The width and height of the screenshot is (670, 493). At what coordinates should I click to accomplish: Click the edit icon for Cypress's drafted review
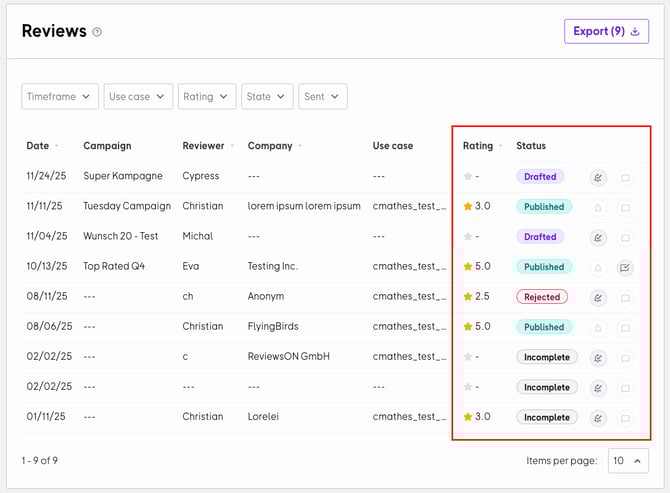click(598, 178)
